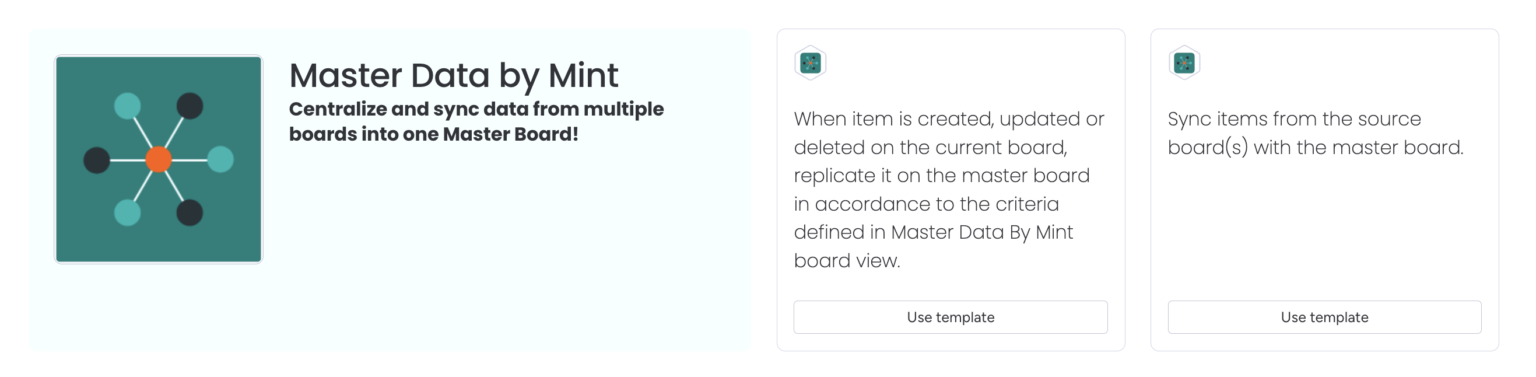Viewport: 1536px width, 377px height.
Task: Use template for syncing source boards
Action: (x=1324, y=317)
